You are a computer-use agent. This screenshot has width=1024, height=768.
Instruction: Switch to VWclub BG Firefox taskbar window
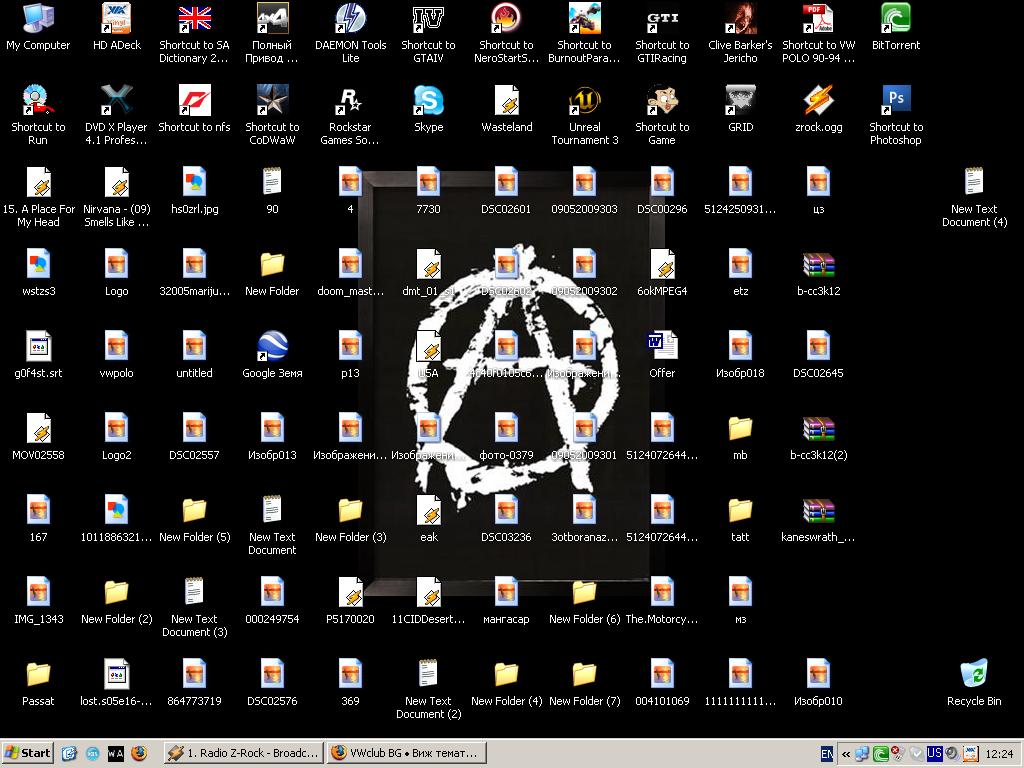[x=405, y=753]
